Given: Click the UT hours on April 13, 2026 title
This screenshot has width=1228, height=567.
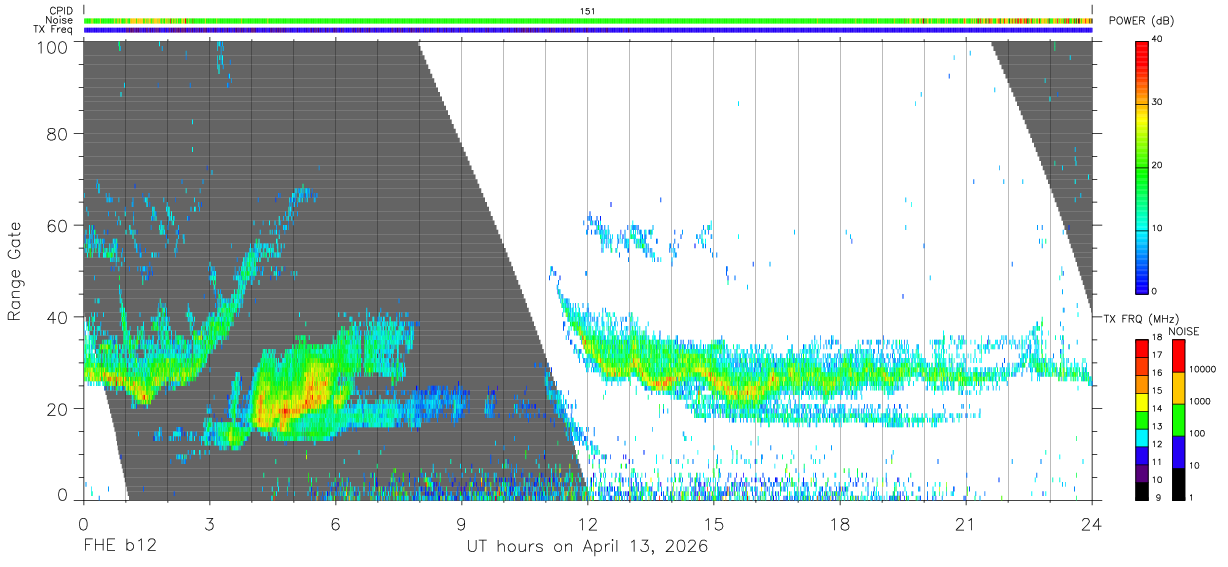Looking at the screenshot, I should 588,547.
